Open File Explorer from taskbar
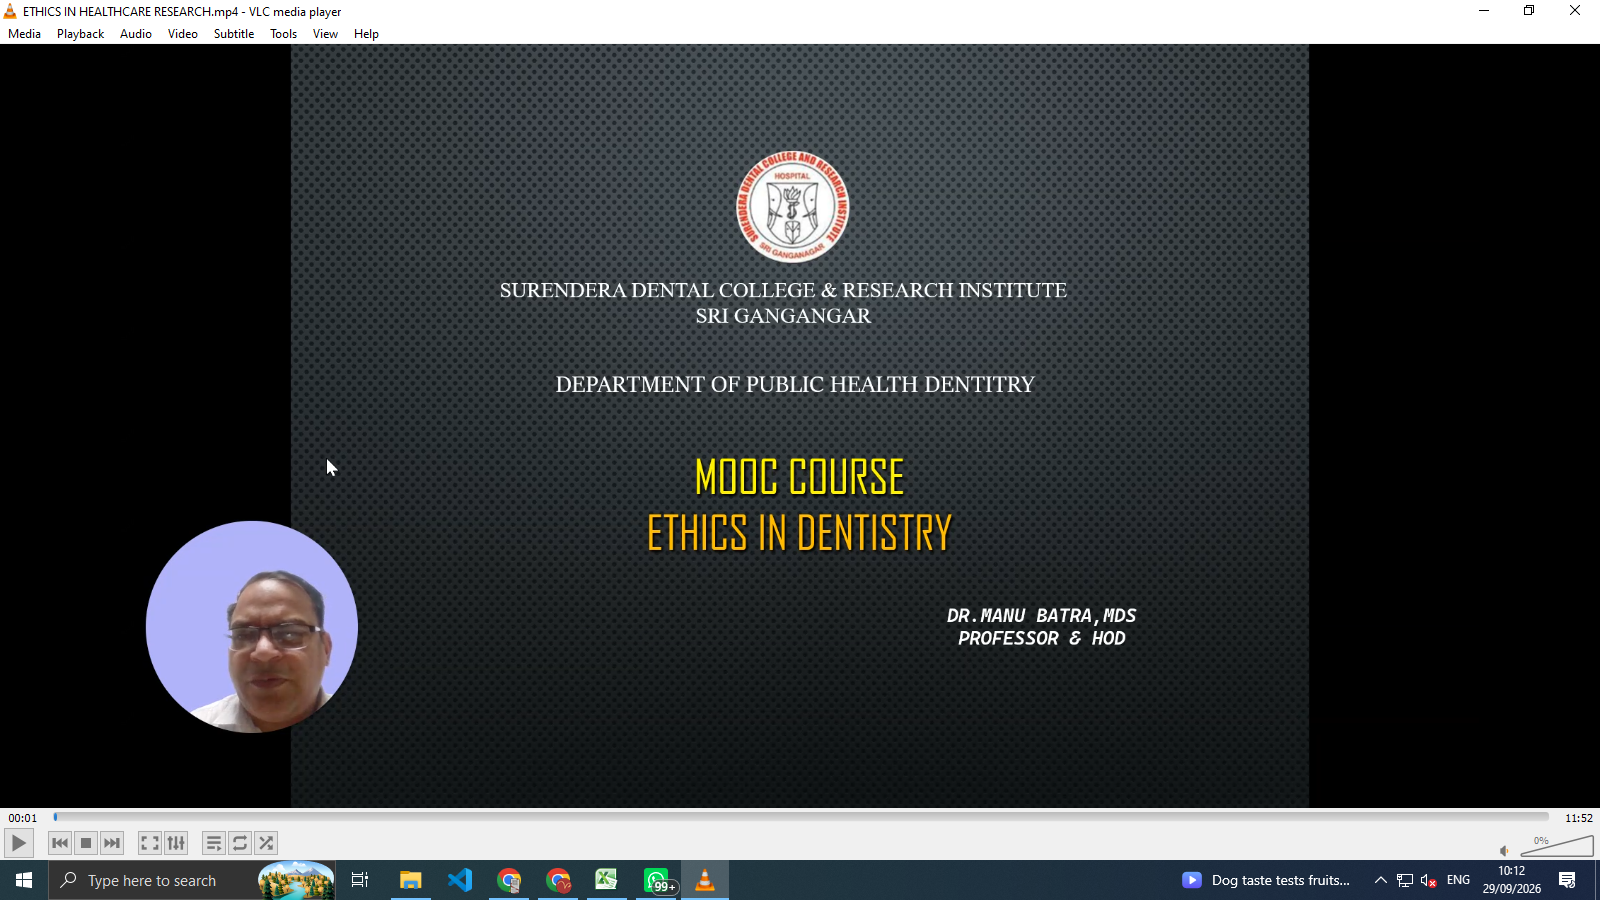Viewport: 1600px width, 900px height. [x=410, y=880]
